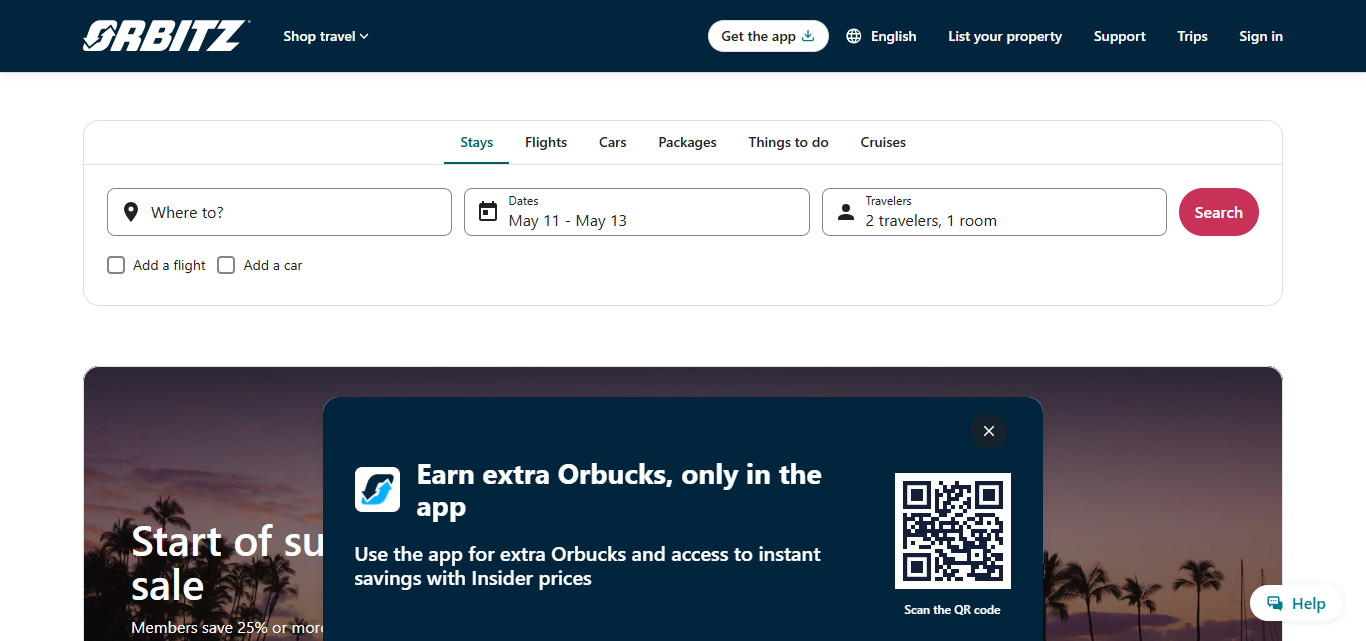
Task: Click the Scan the QR code text
Action: tap(952, 610)
